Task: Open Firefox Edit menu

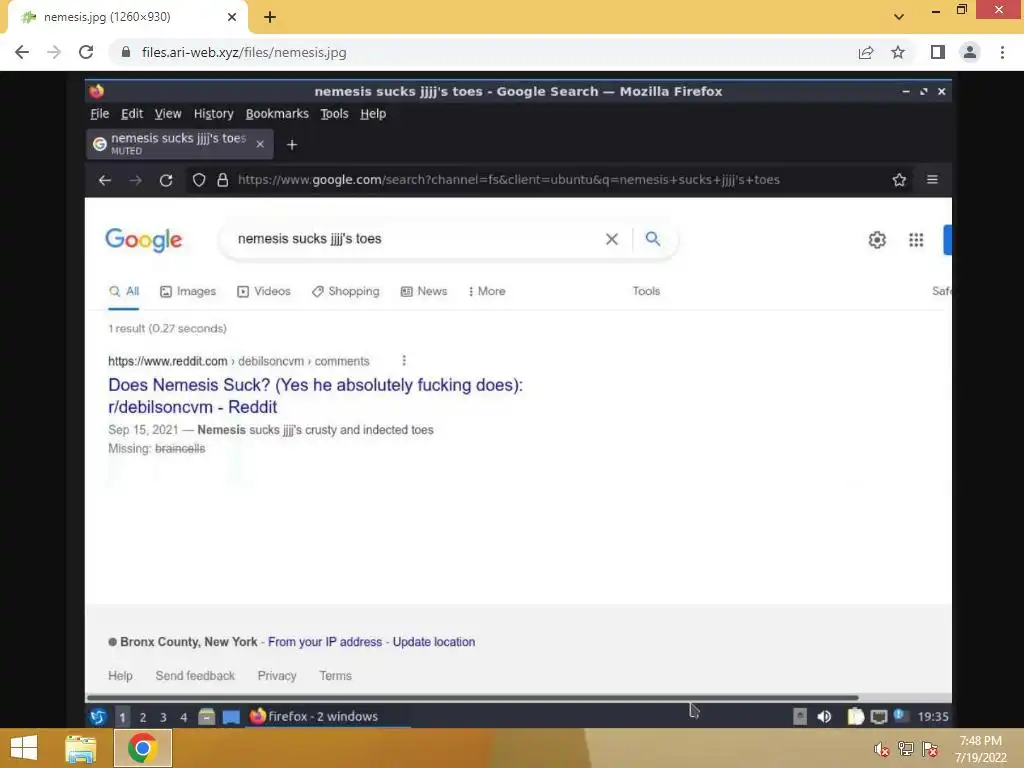Action: point(132,114)
